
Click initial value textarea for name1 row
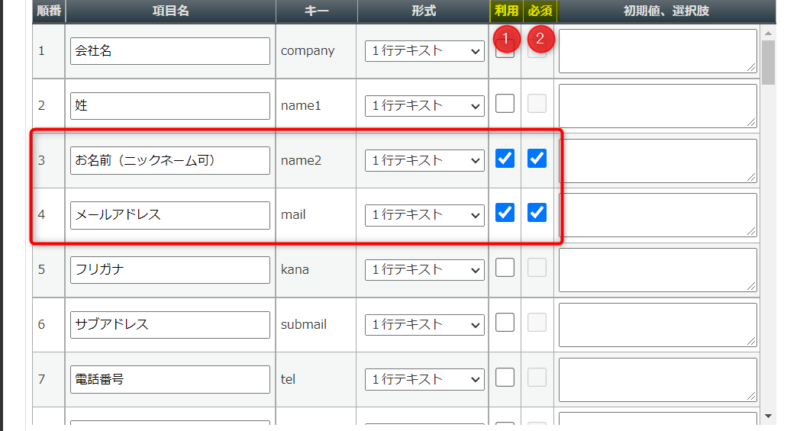[x=658, y=106]
